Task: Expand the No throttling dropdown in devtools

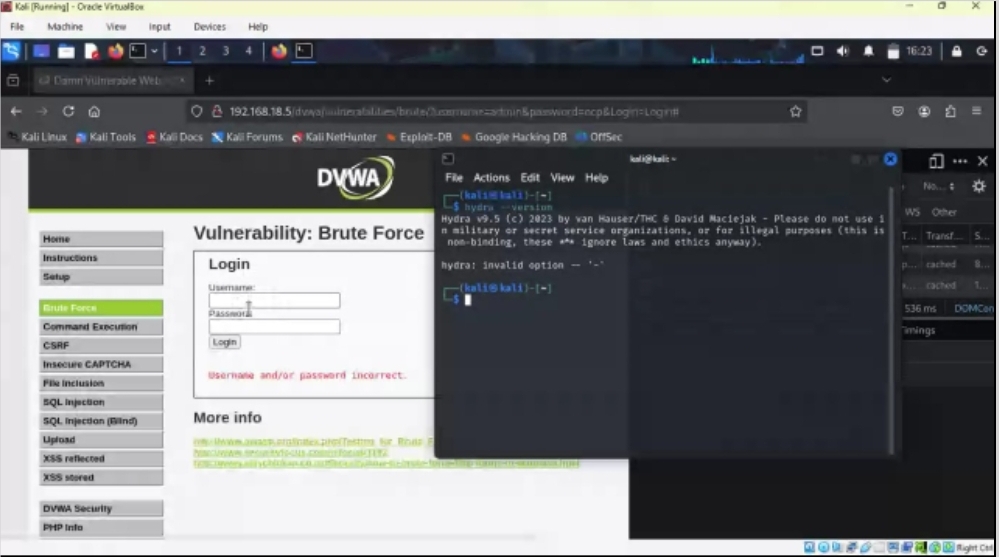Action: pyautogui.click(x=938, y=186)
